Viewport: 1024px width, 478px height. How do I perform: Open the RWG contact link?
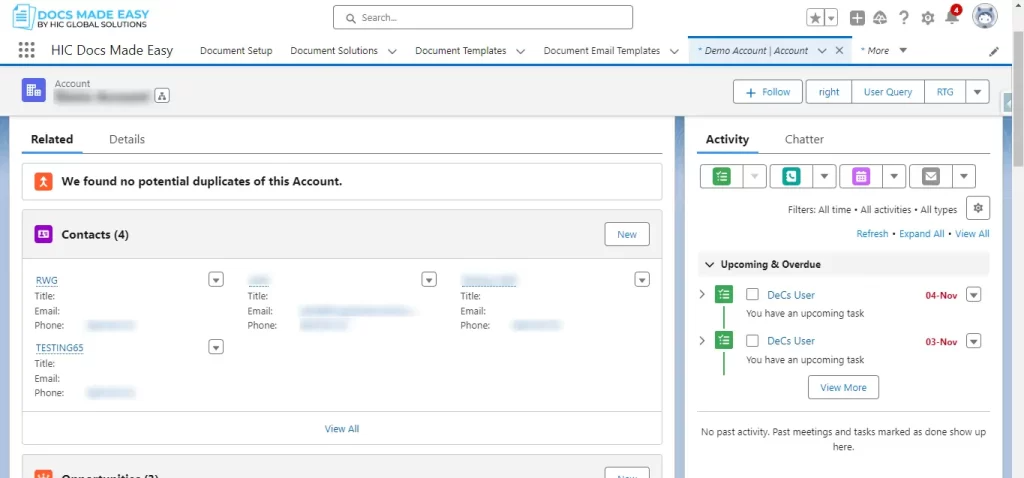click(x=46, y=280)
